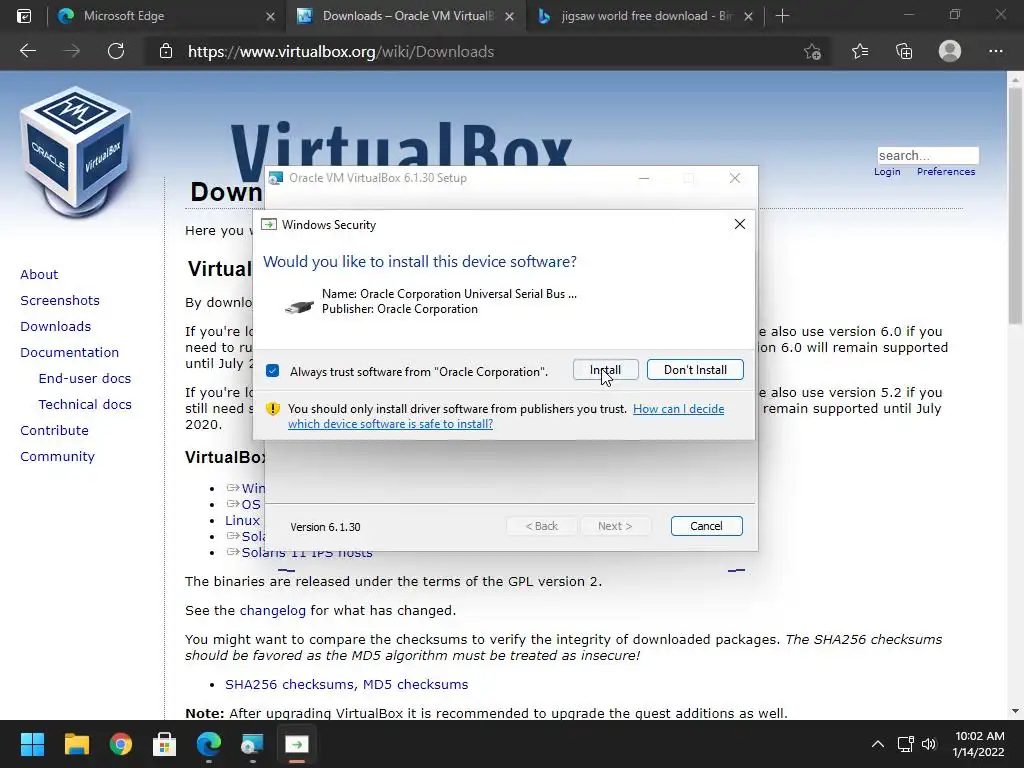Click the scrollbar down arrow
The image size is (1024, 768).
[x=1015, y=711]
